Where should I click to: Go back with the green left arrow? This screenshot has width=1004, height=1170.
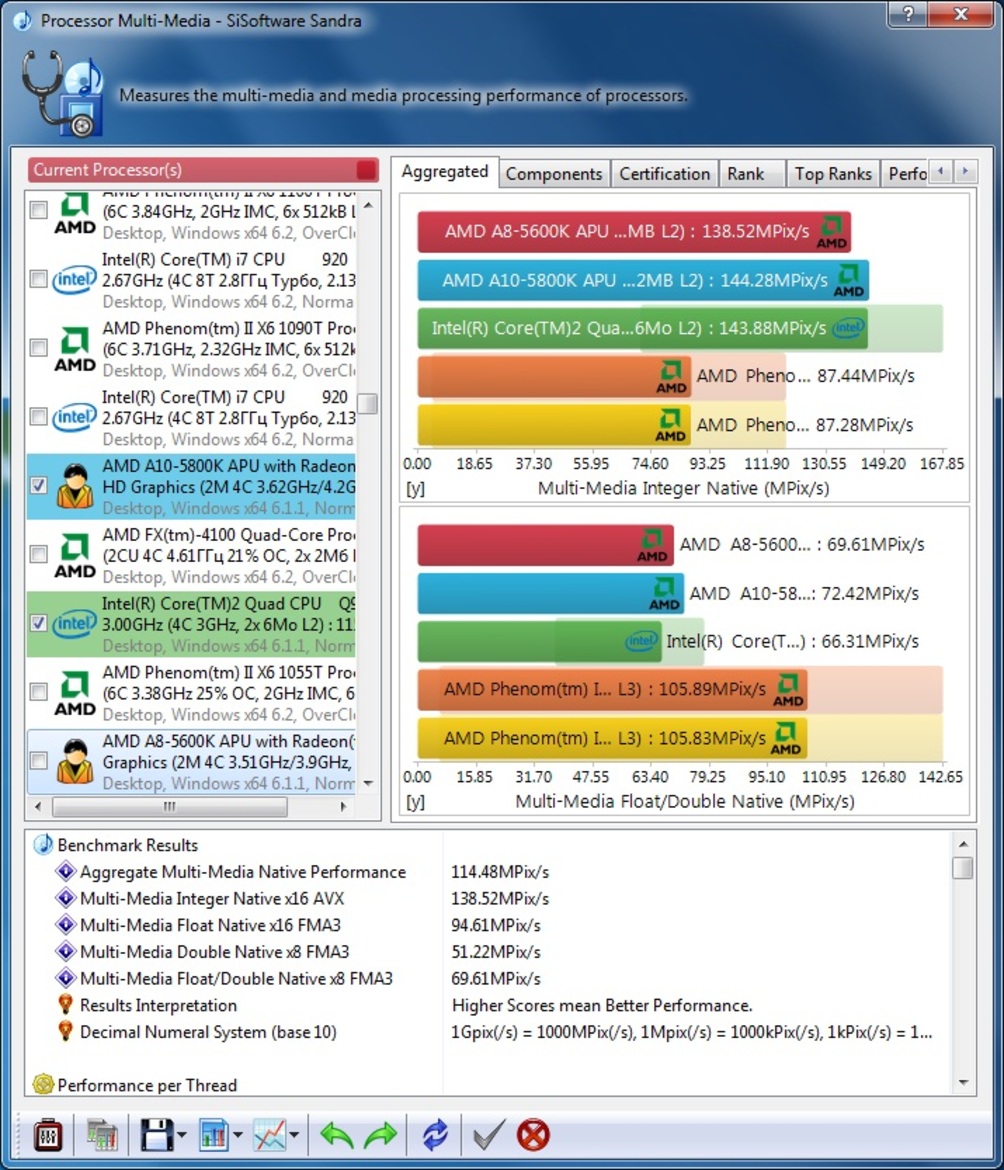336,1136
